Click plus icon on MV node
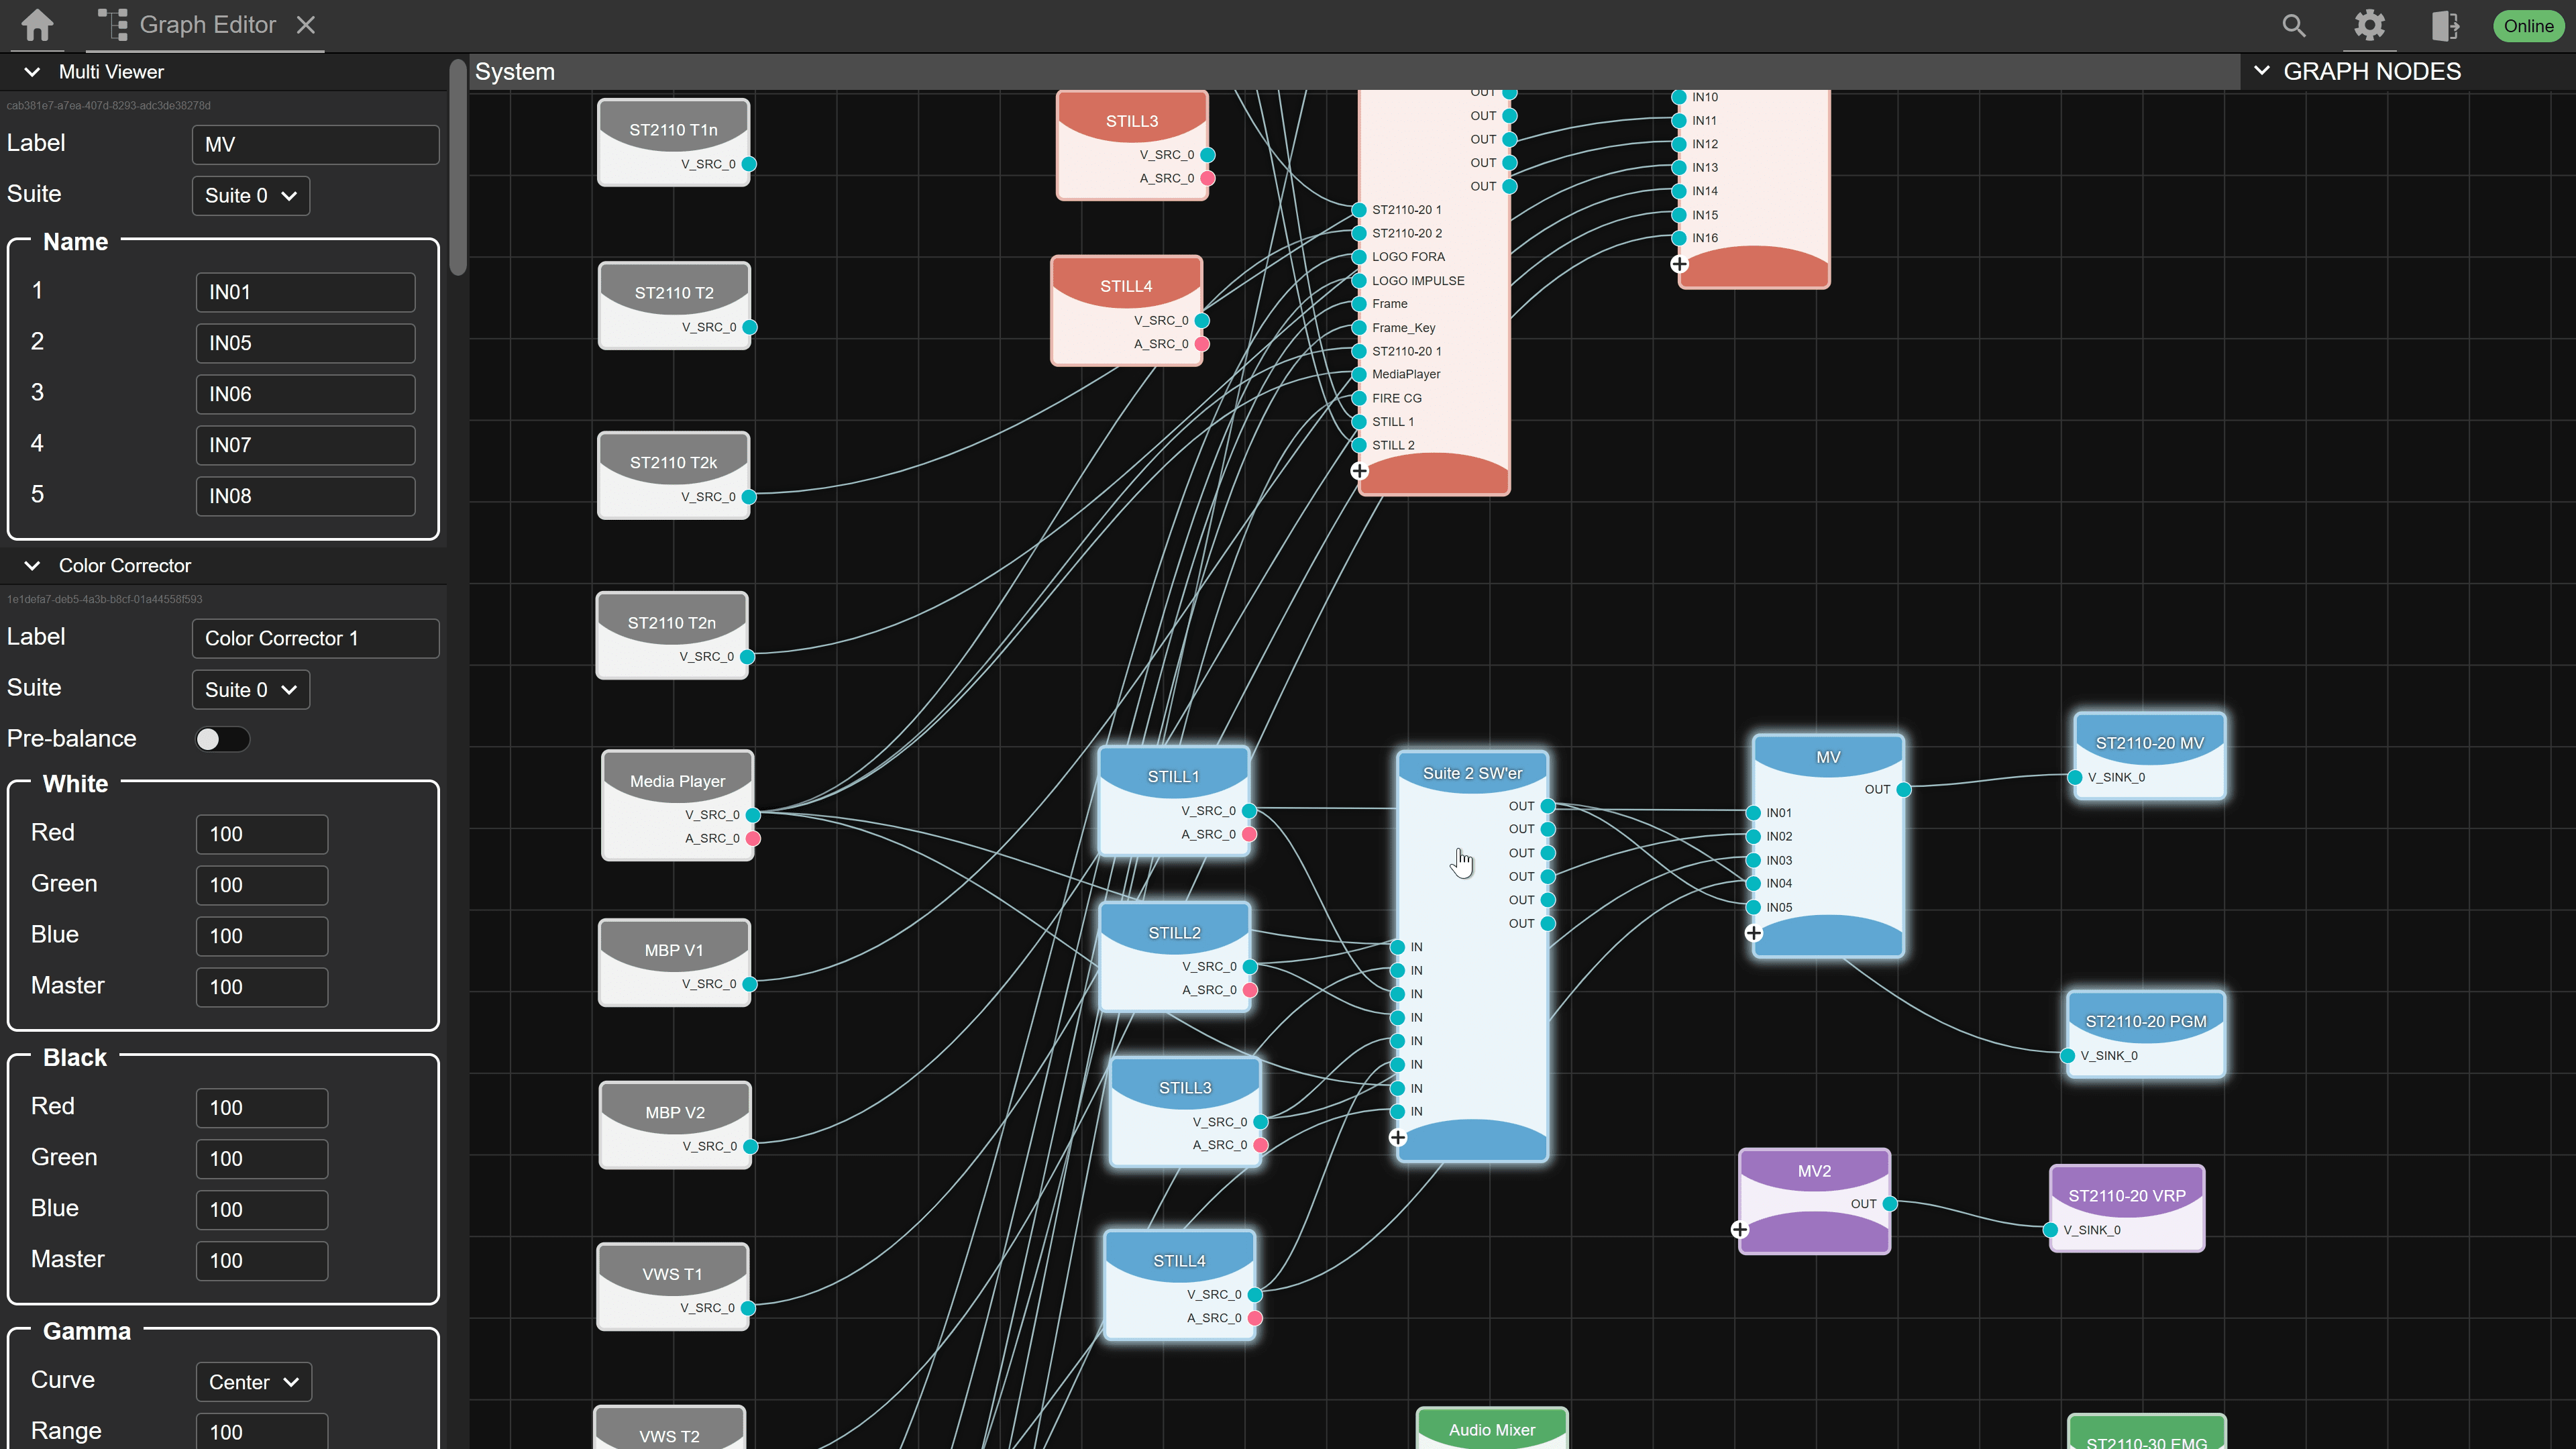The height and width of the screenshot is (1449, 2576). pos(1753,933)
